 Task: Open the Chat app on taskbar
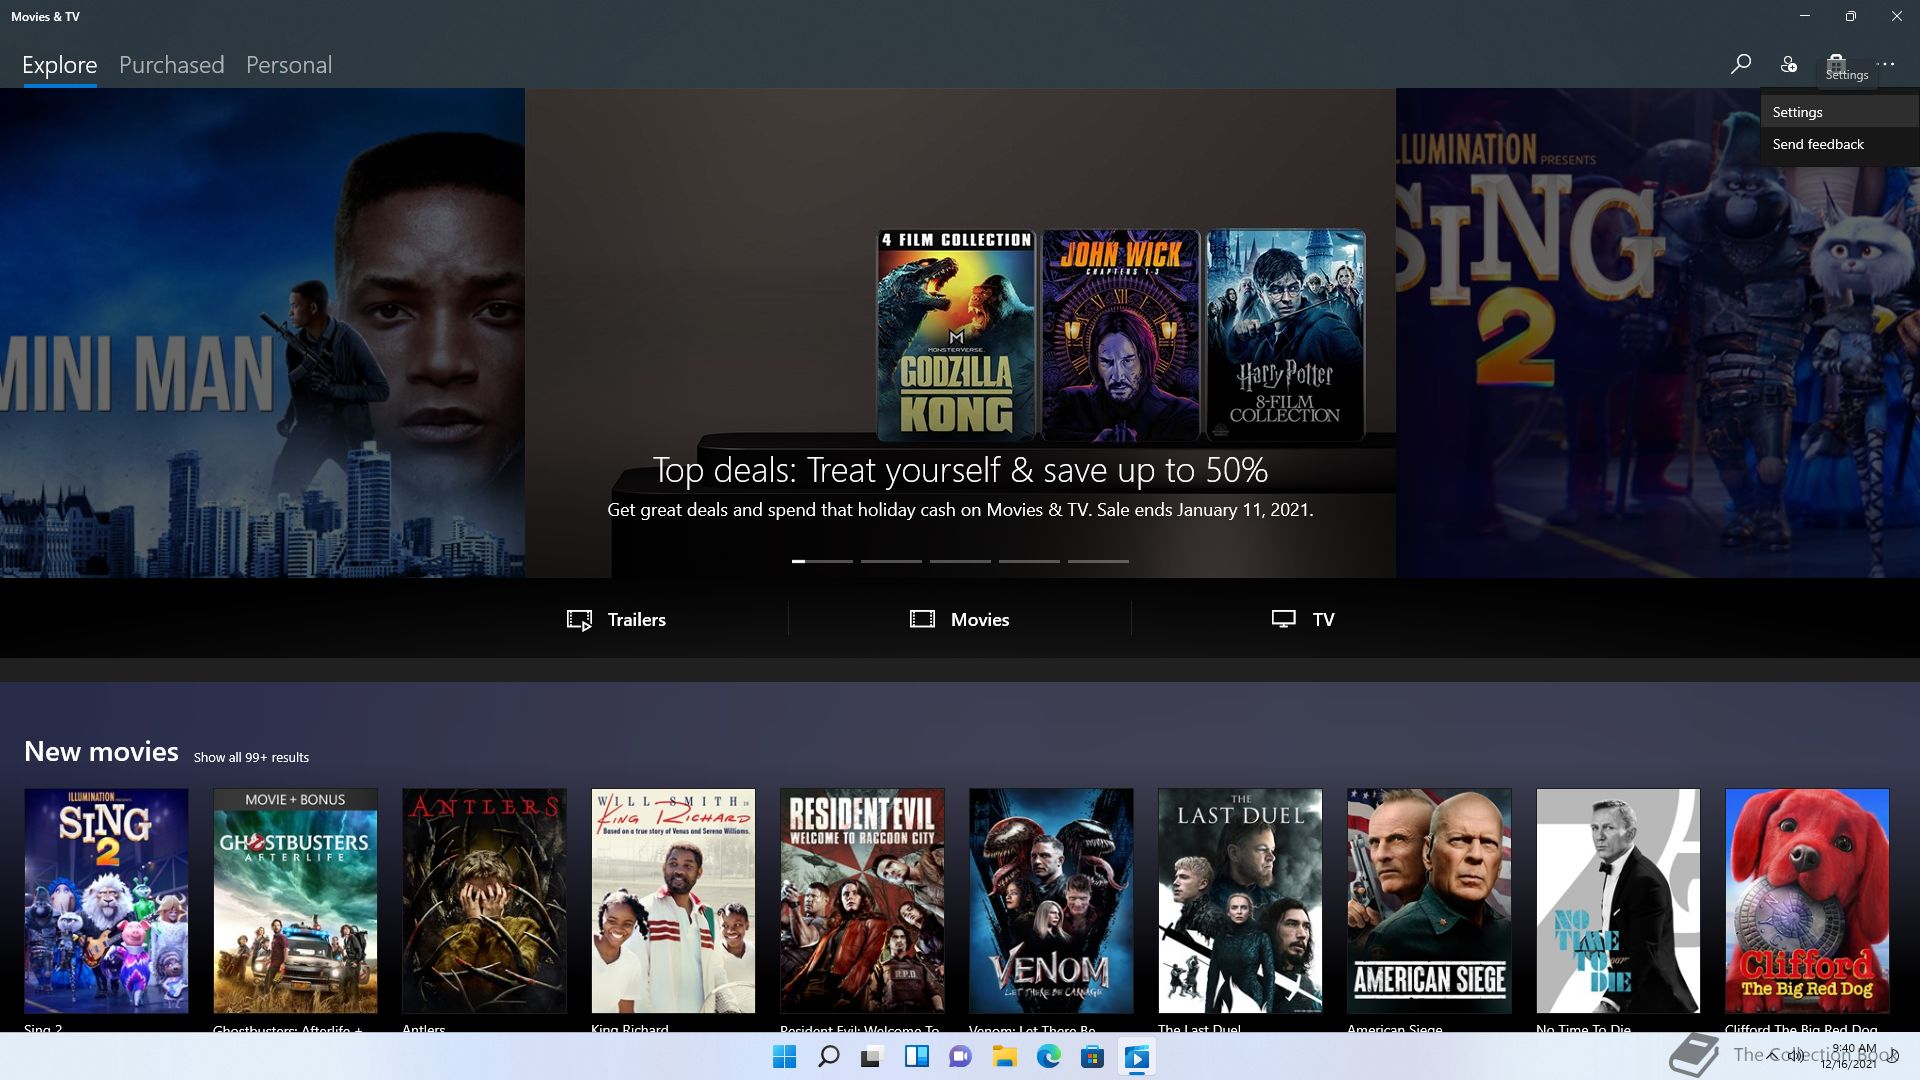(x=960, y=1057)
